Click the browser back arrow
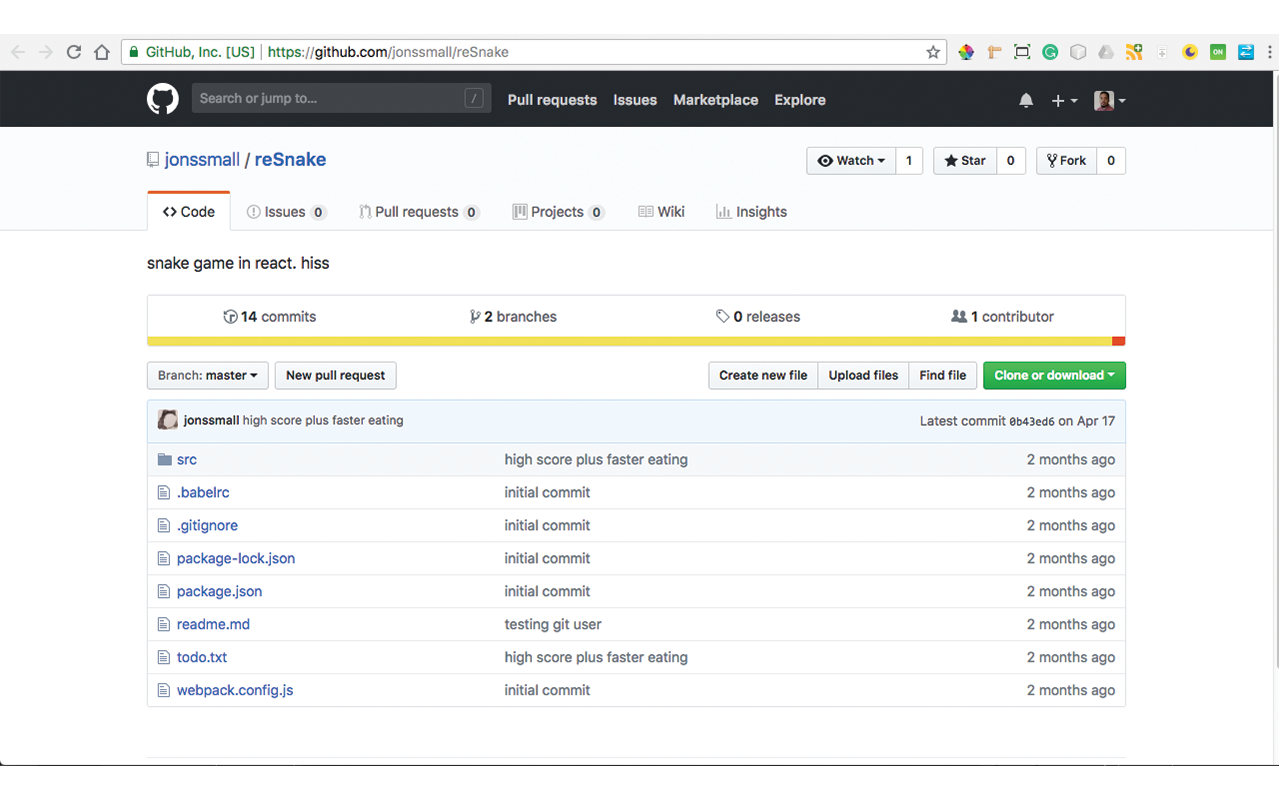This screenshot has width=1280, height=800. tap(18, 52)
